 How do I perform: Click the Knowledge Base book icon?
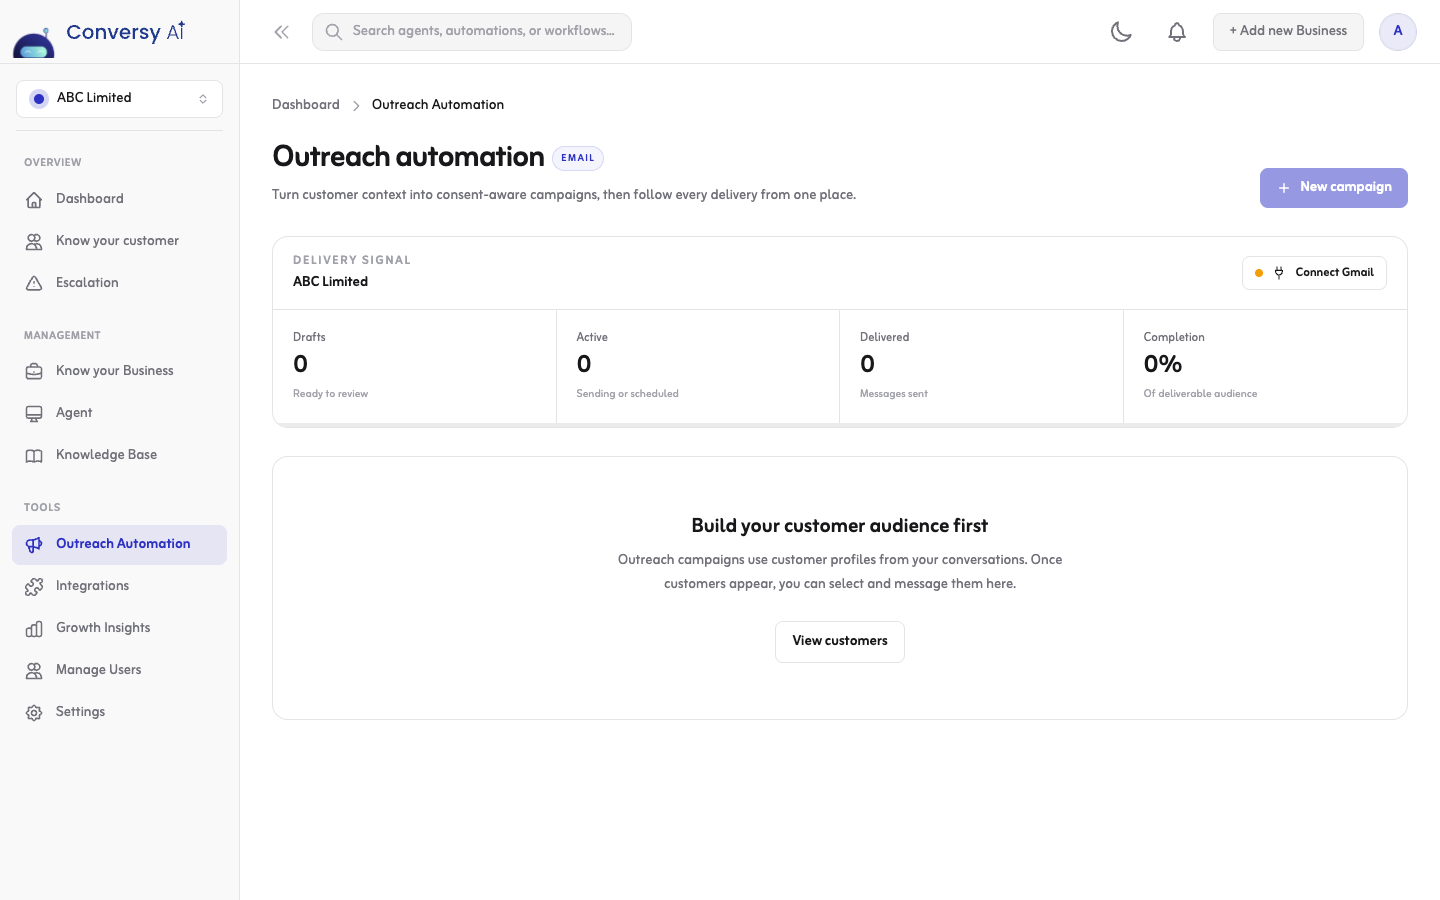pyautogui.click(x=34, y=455)
